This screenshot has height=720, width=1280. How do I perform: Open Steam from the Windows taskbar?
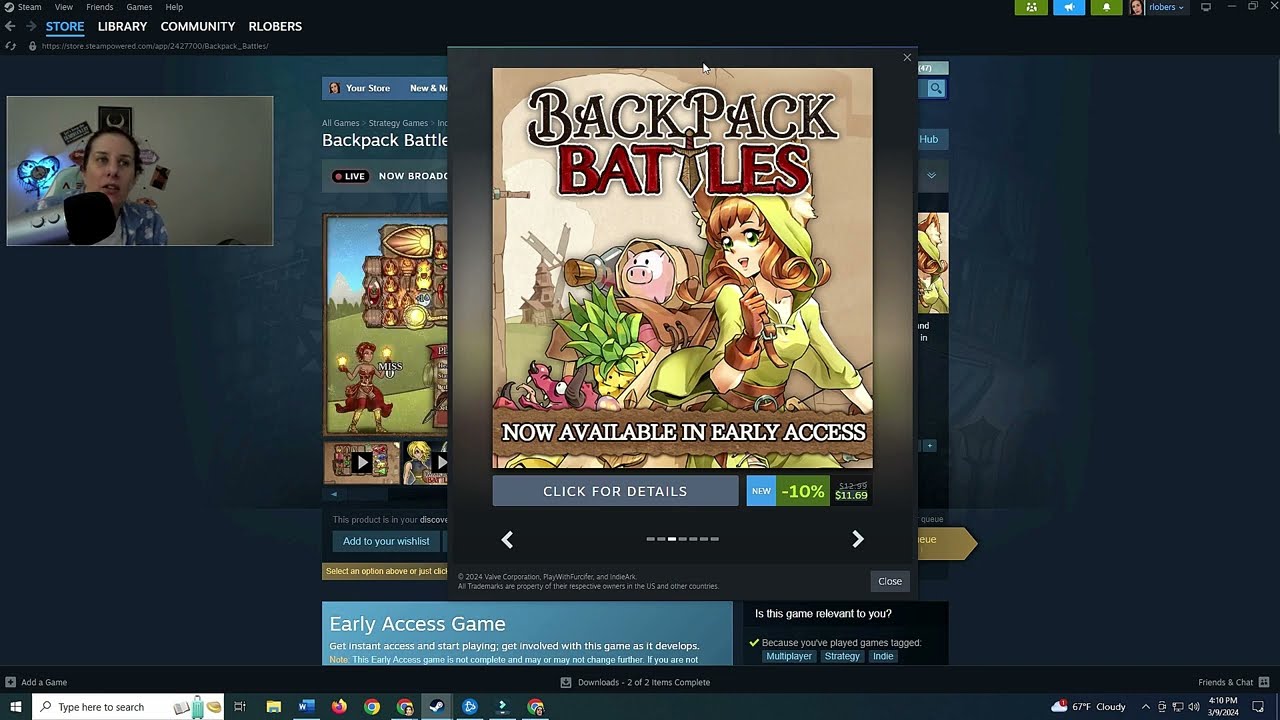(x=437, y=707)
